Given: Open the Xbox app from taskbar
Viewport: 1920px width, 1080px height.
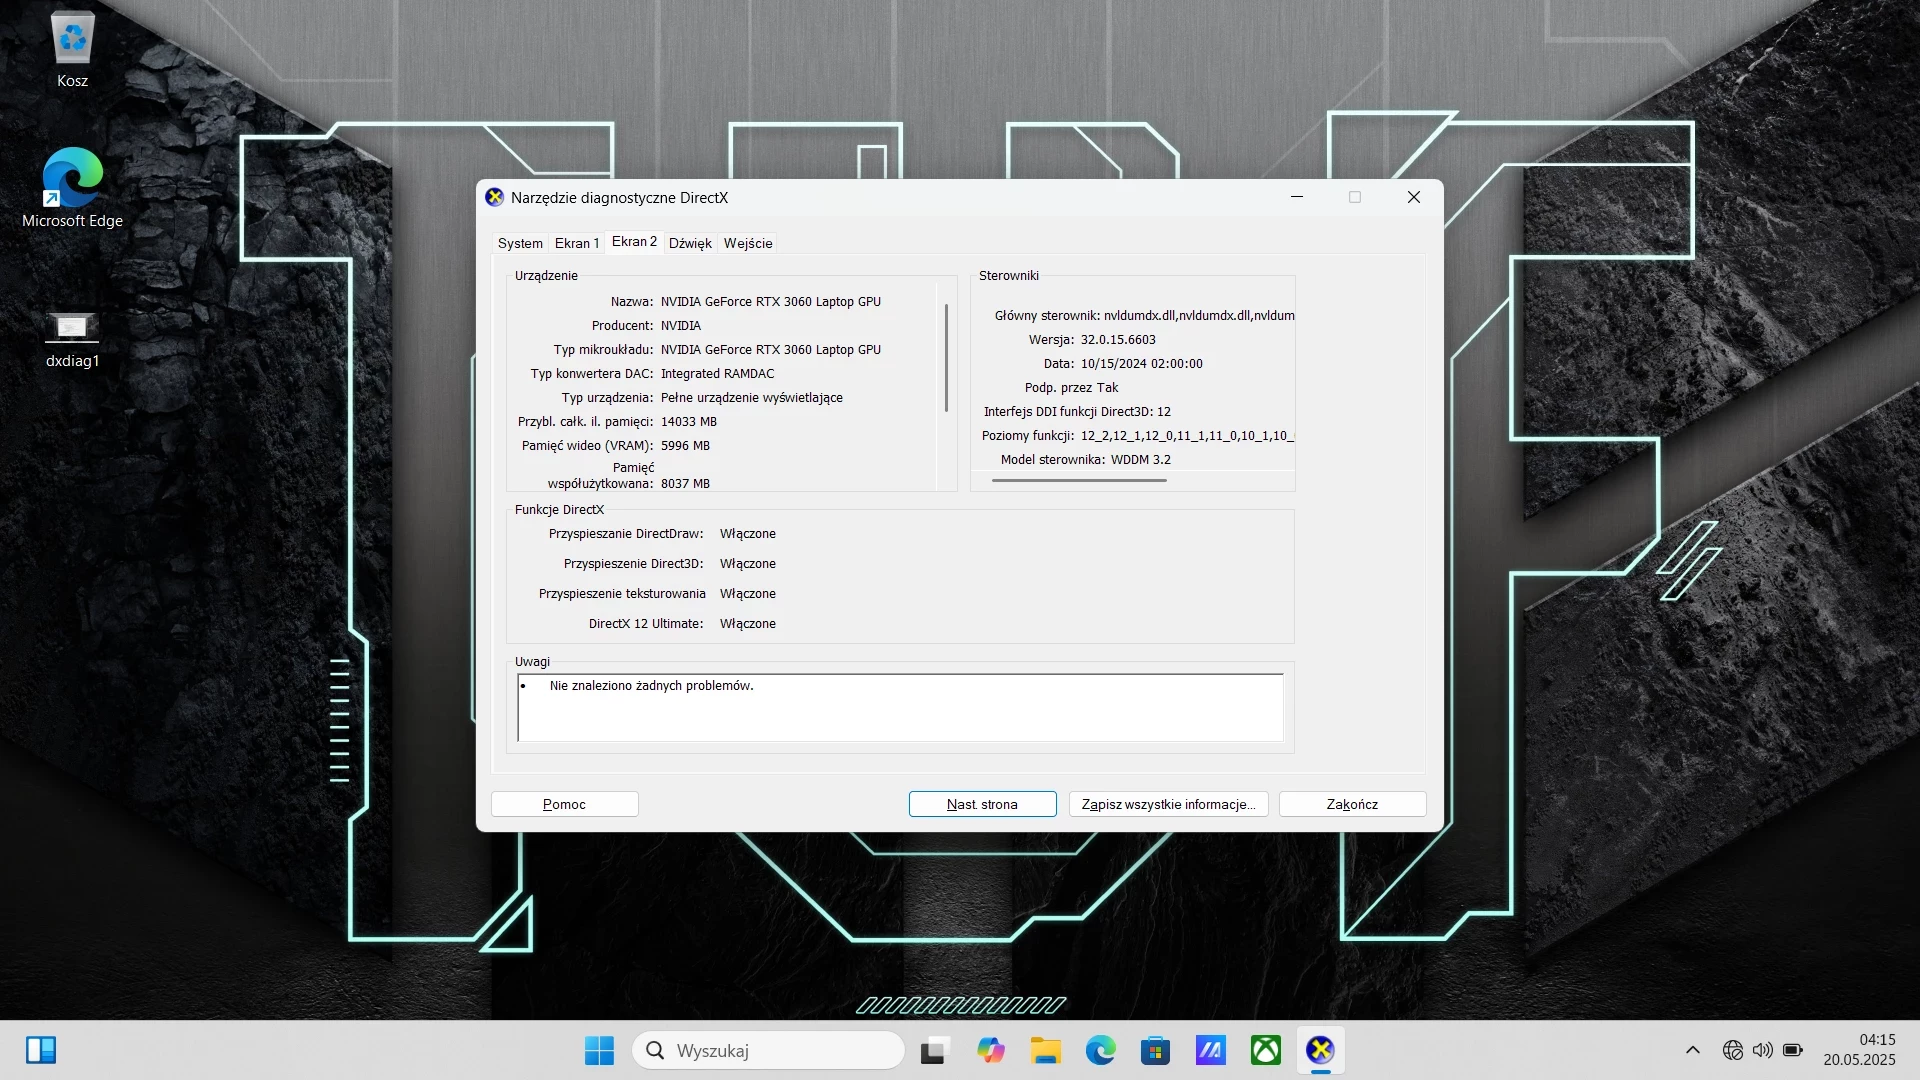Looking at the screenshot, I should click(x=1266, y=1050).
